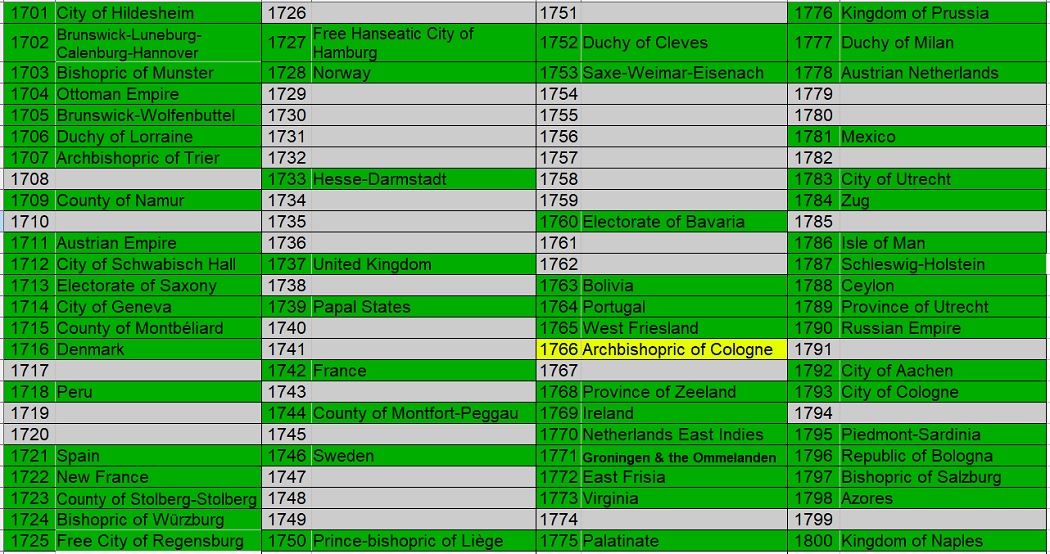Screen dimensions: 1050x554
Task: Click 'West Friesland' cell
Action: pos(684,328)
